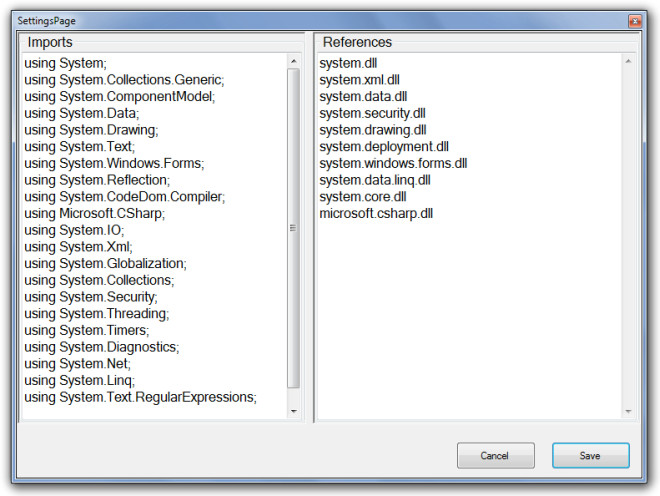The width and height of the screenshot is (660, 496).
Task: Select the 'microsoft.csharp.dll' reference
Action: [x=376, y=213]
